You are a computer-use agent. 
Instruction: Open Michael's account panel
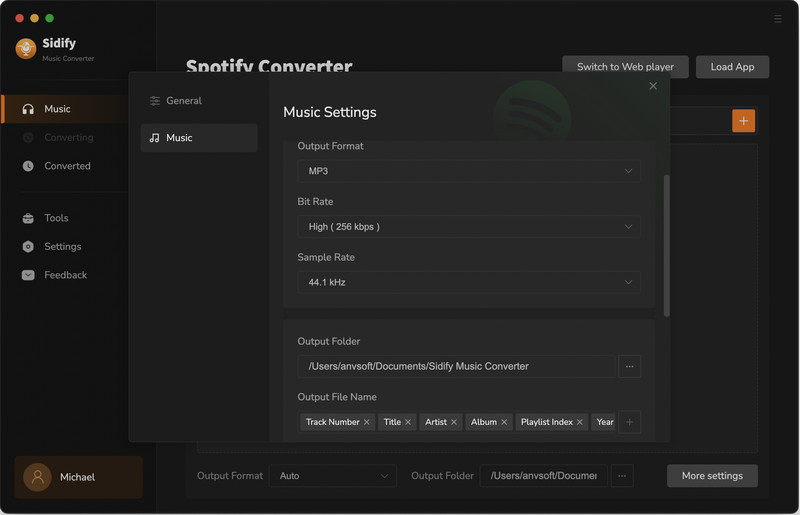coord(79,477)
